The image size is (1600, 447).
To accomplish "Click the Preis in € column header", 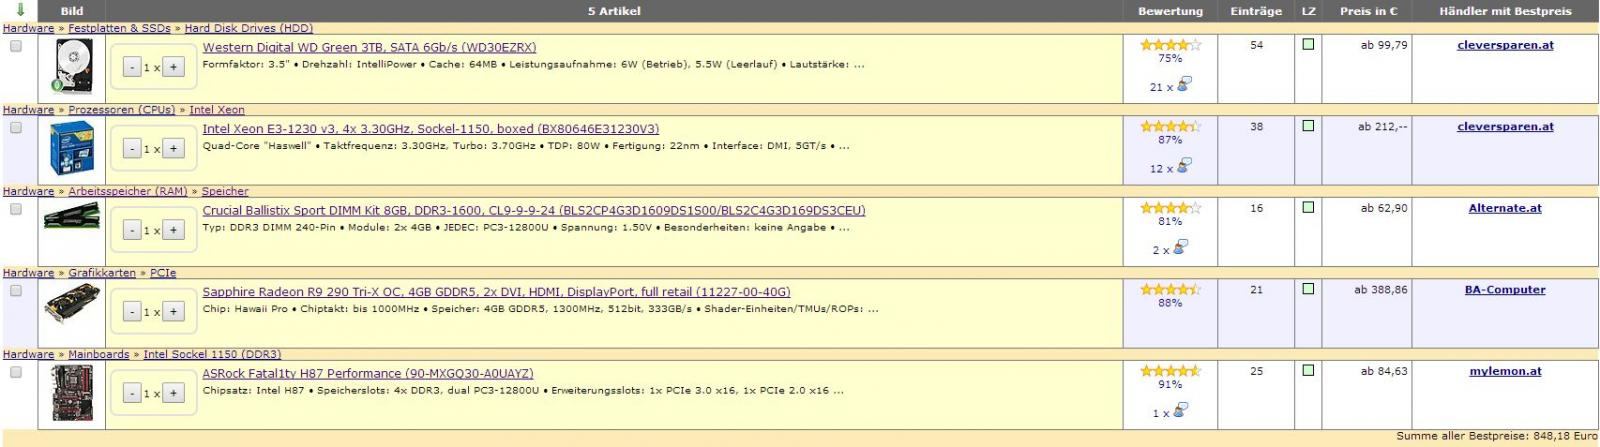I will click(x=1368, y=11).
